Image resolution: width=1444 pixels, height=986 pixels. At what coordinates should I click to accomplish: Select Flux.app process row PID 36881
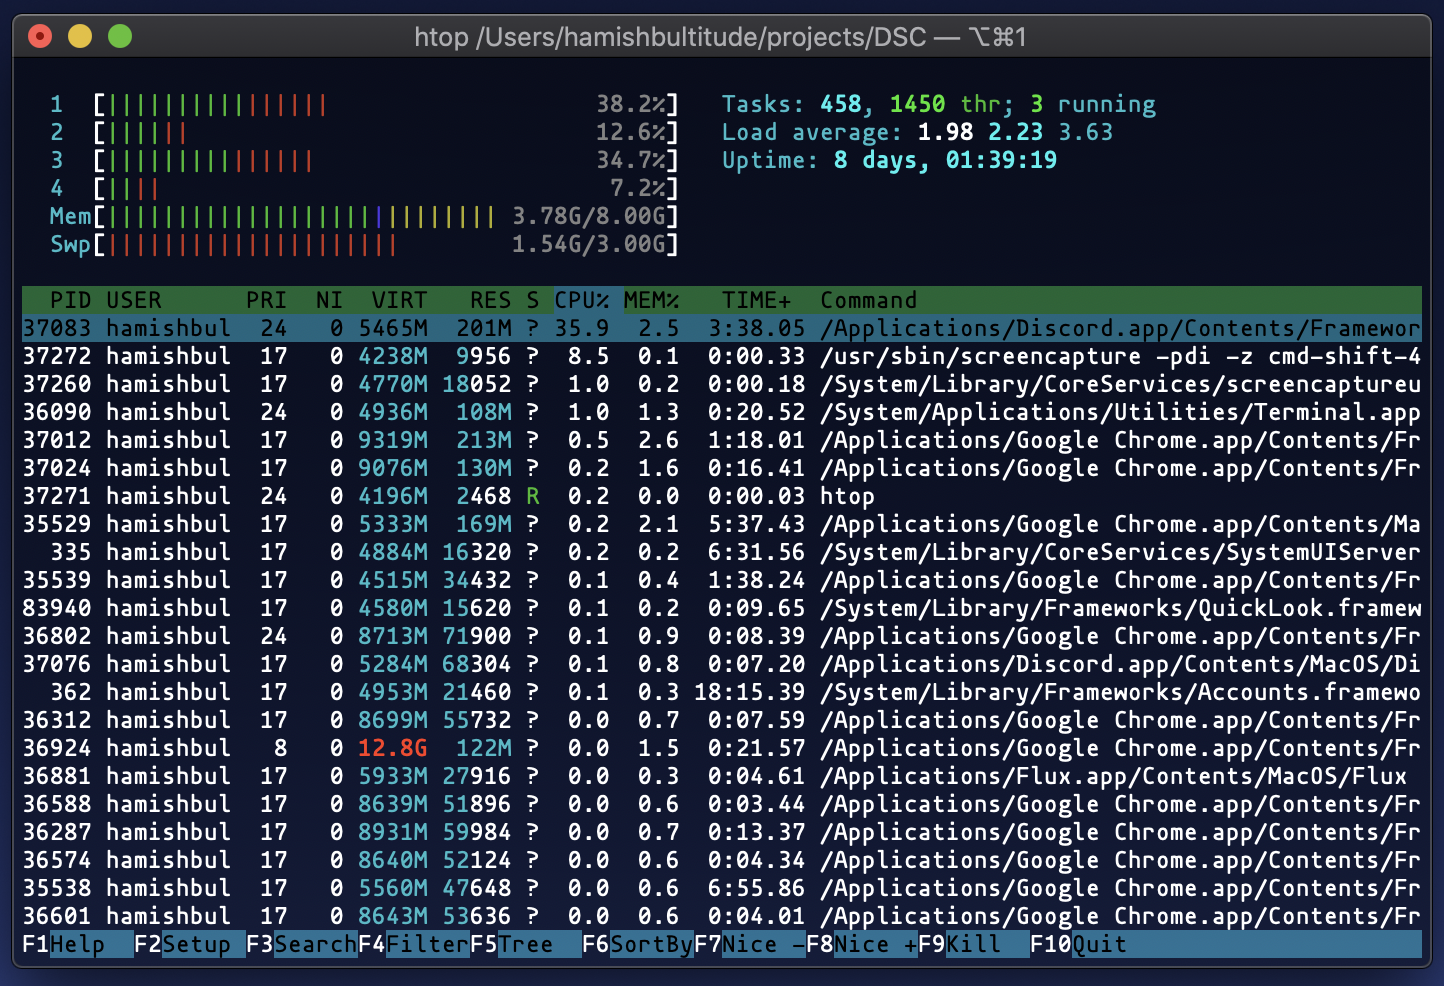click(x=721, y=776)
